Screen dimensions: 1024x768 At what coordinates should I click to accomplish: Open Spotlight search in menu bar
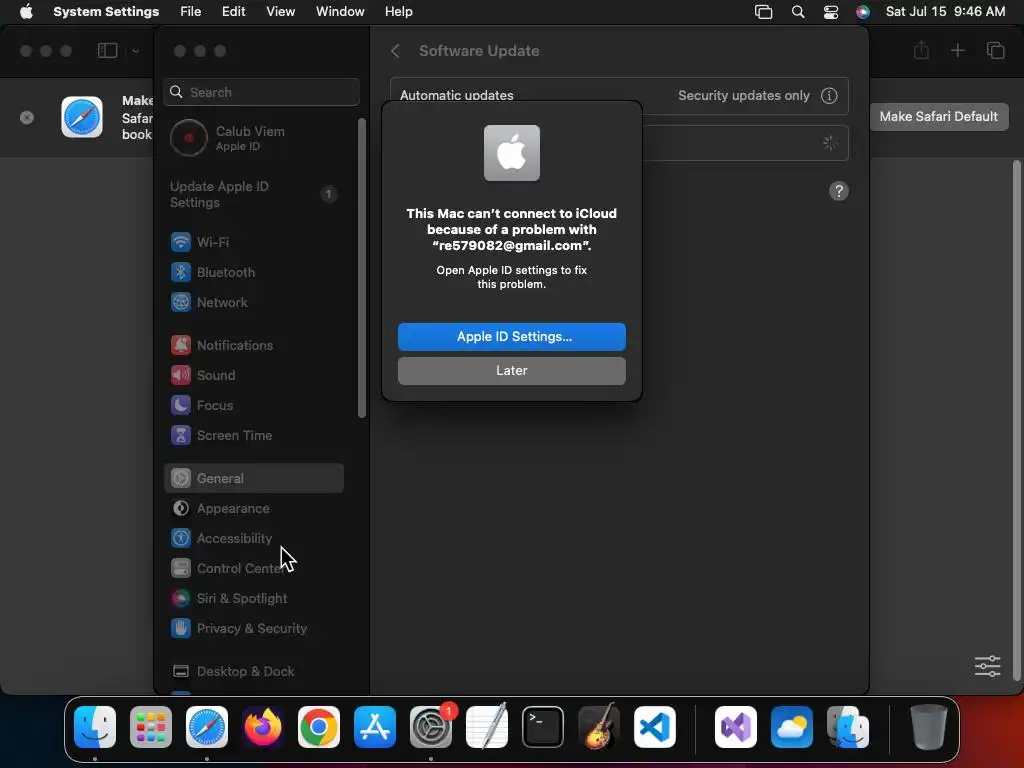click(x=797, y=12)
